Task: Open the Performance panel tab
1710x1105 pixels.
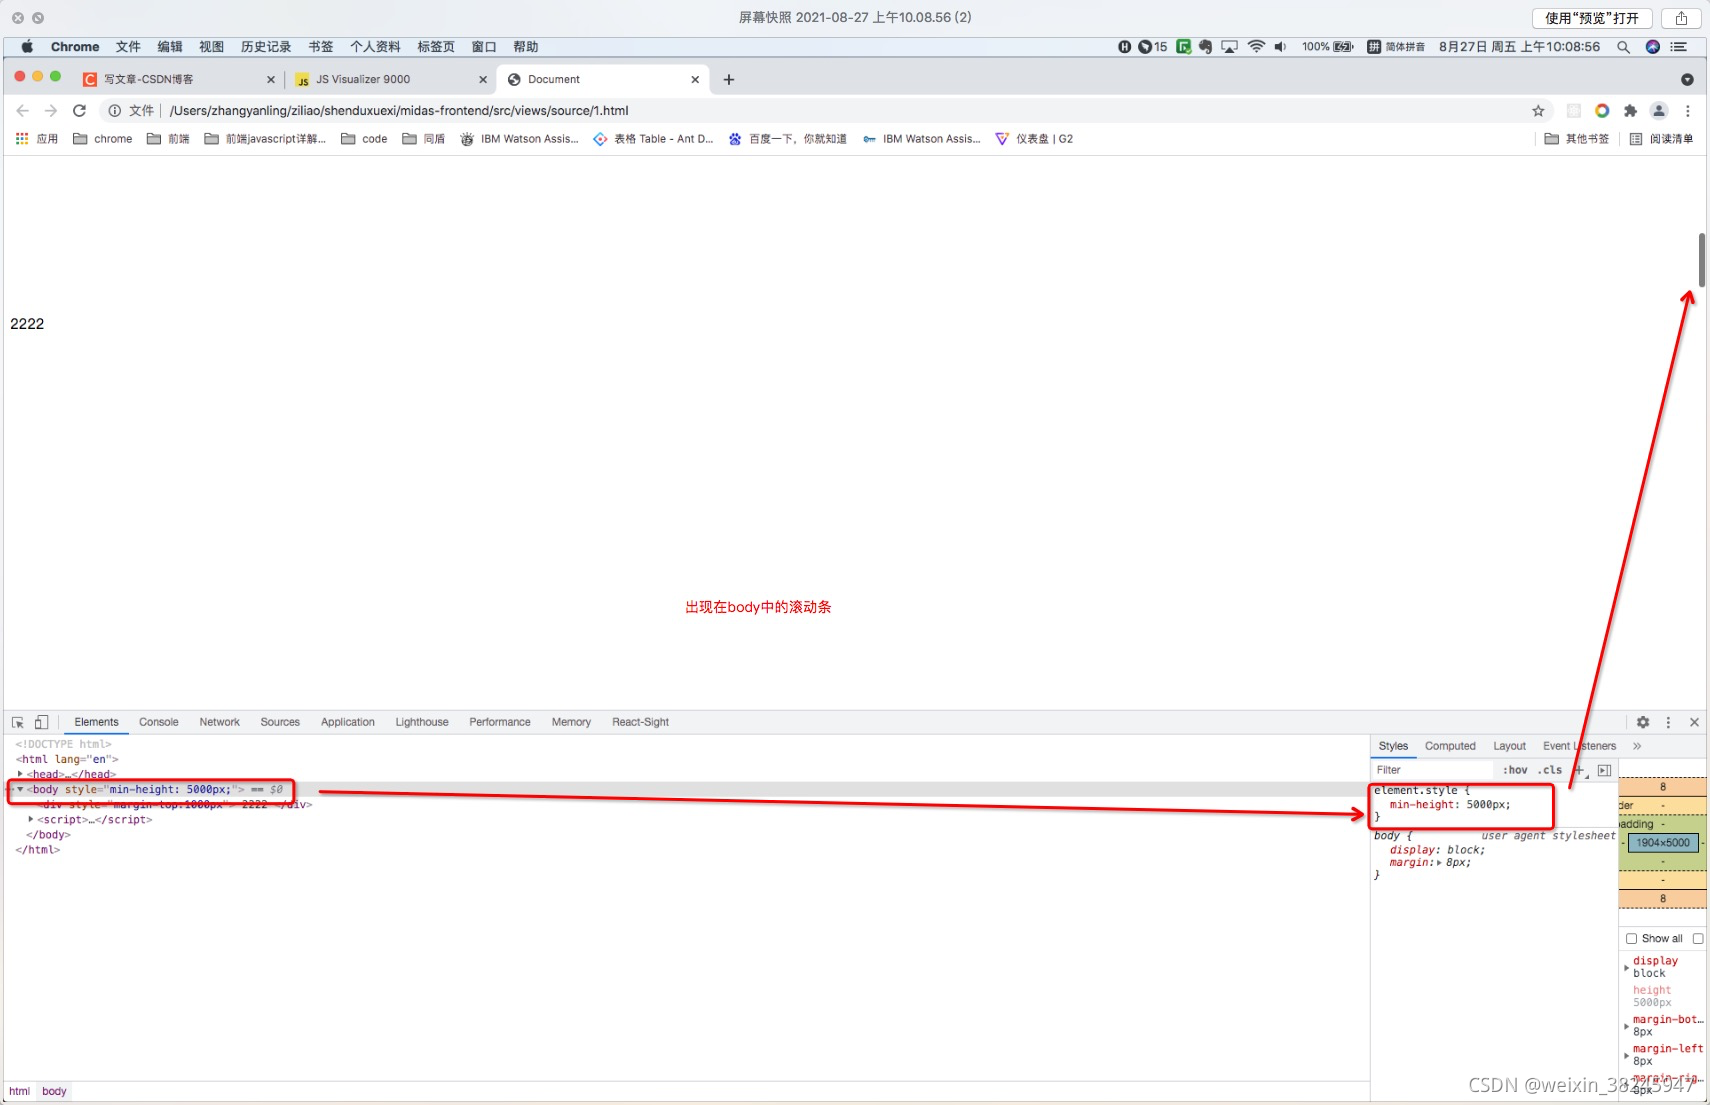Action: point(500,722)
